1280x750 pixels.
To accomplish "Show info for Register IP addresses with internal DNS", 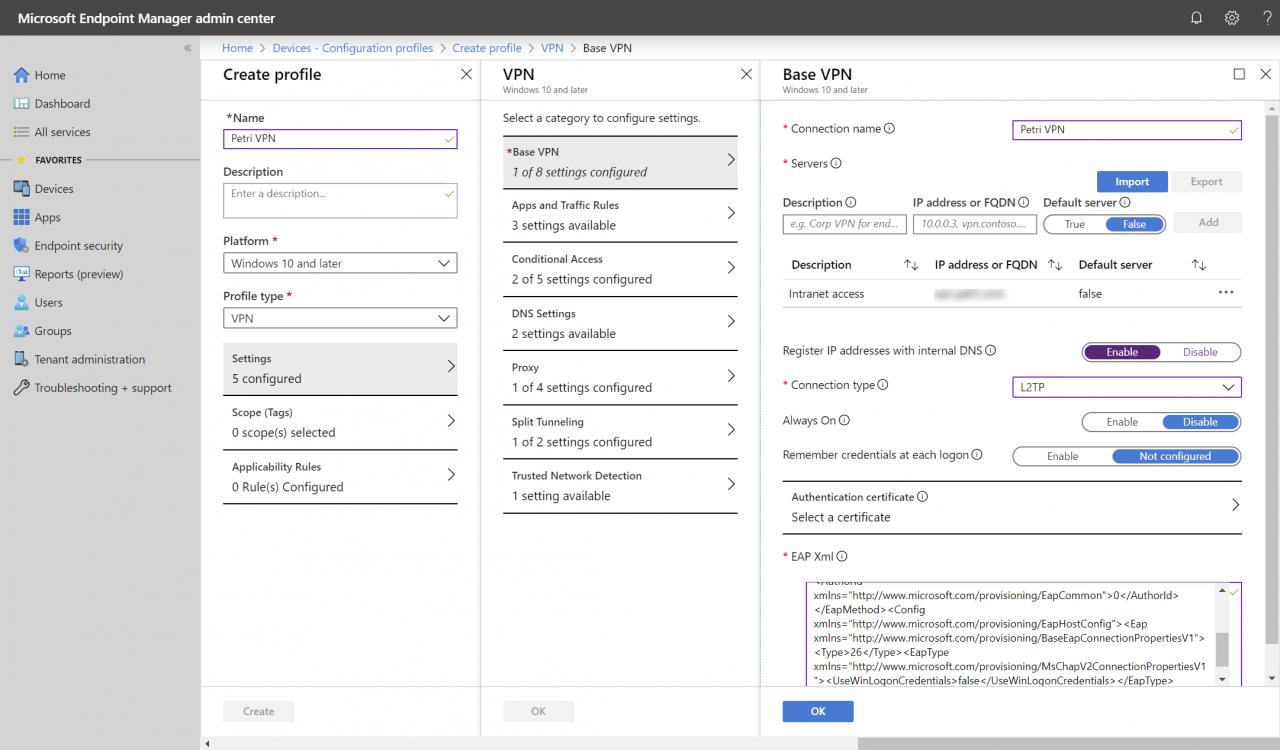I will point(990,351).
